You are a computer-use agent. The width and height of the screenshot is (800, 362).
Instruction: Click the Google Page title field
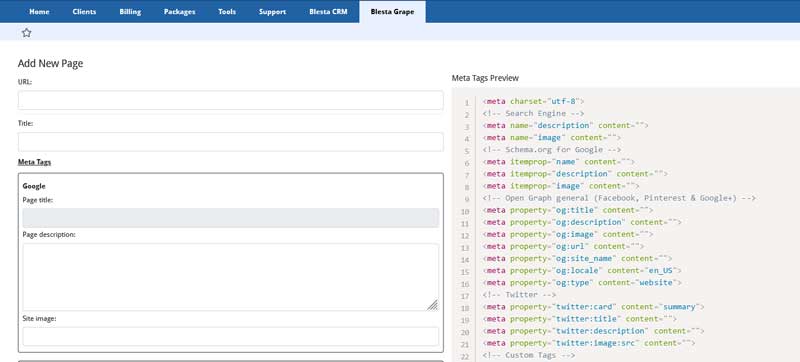[231, 218]
